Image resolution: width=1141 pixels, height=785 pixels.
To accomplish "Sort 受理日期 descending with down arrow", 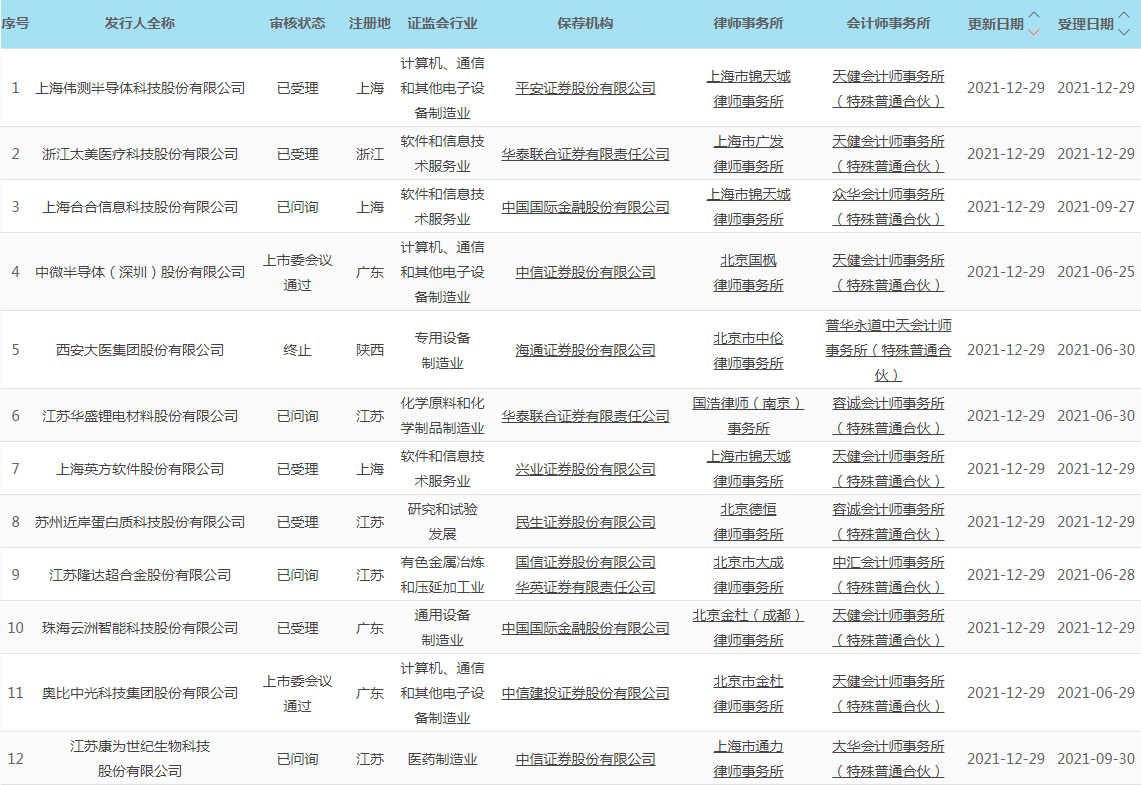I will pos(1124,31).
